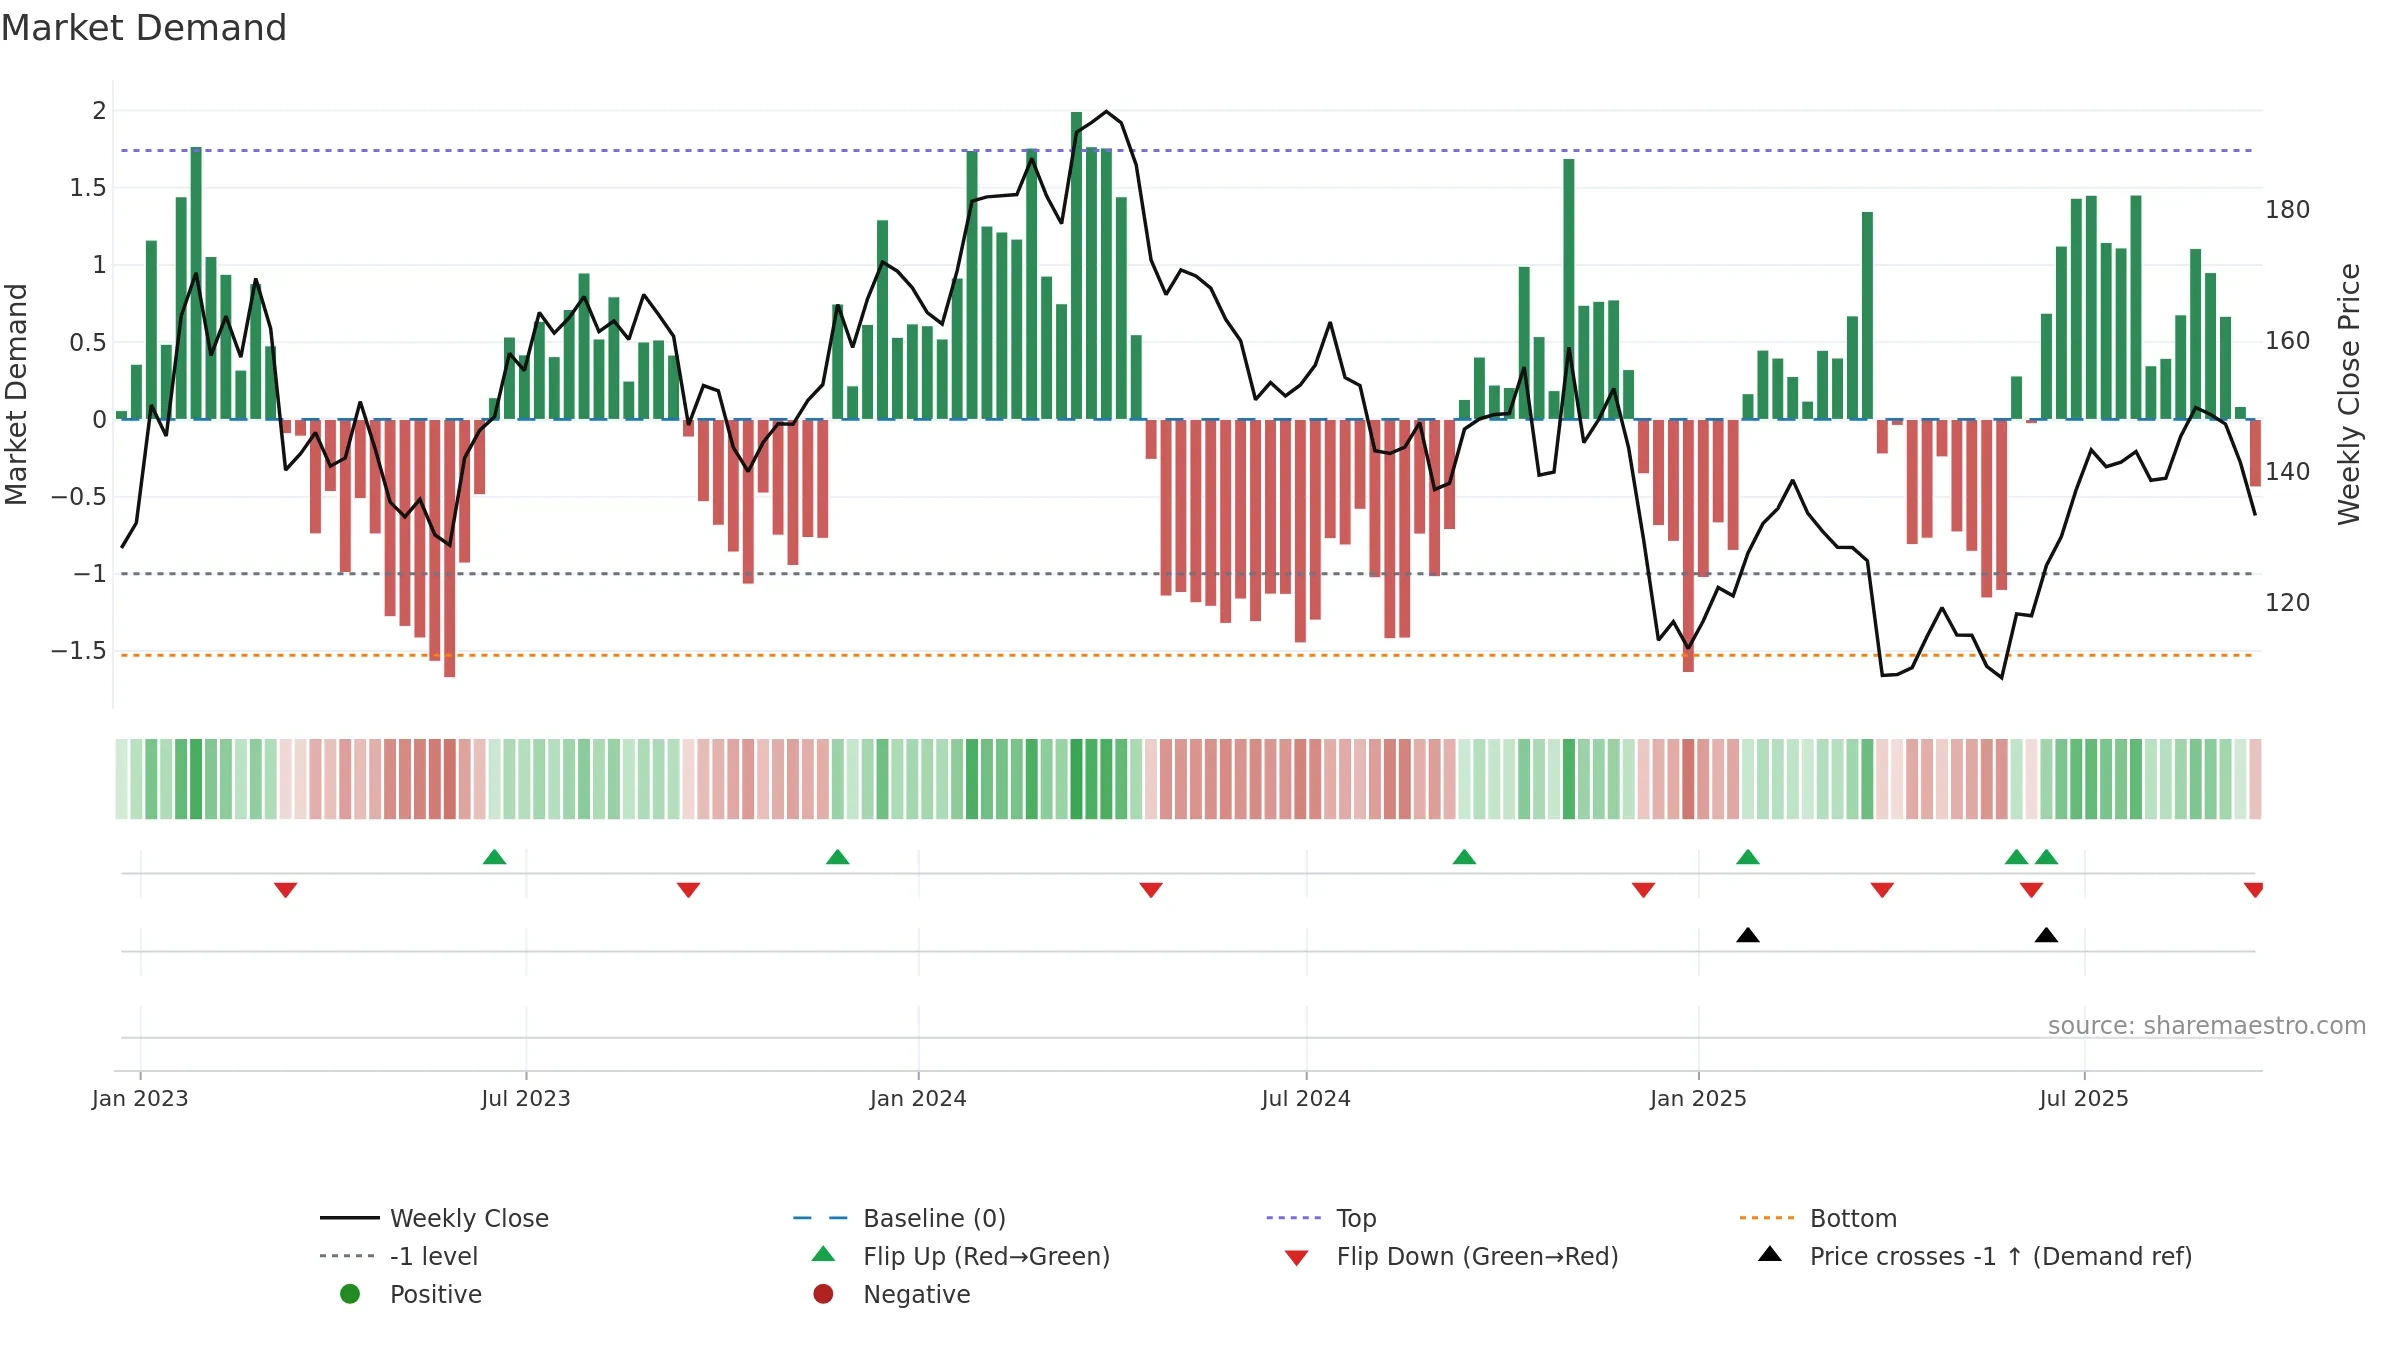Screen dimensions: 2400x1350
Task: Click the Weekly Close Price axis label
Action: click(2349, 394)
